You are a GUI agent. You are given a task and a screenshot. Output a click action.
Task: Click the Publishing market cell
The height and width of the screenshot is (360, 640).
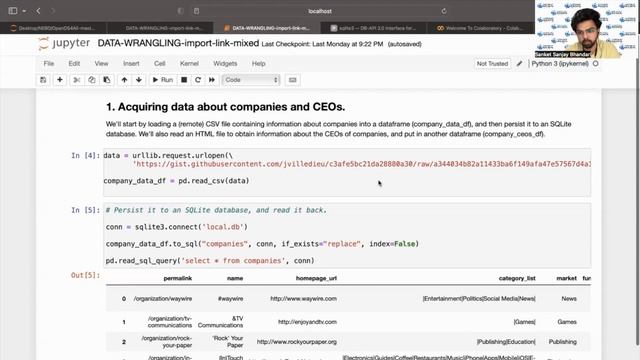[562, 342]
